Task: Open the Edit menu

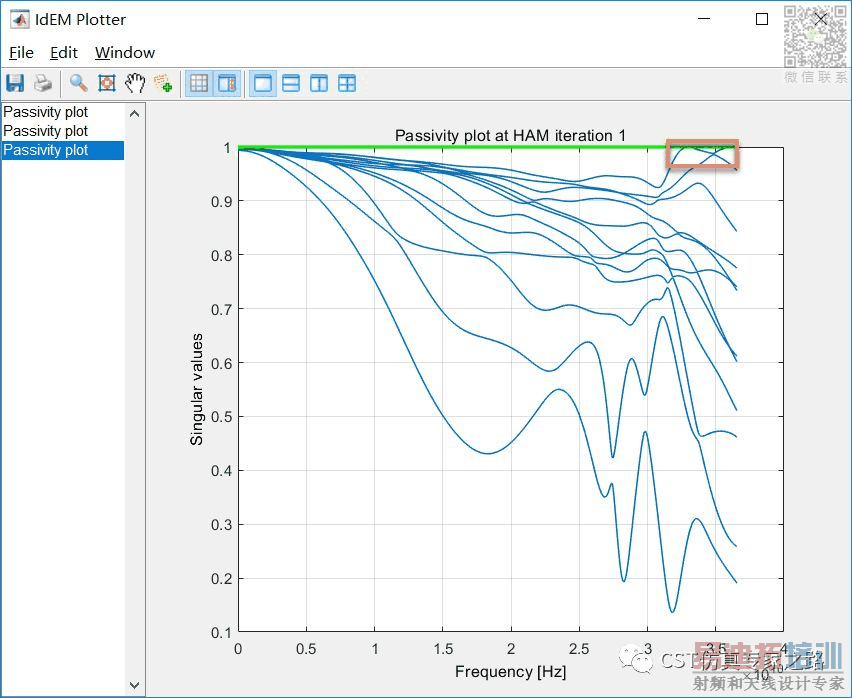Action: coord(64,53)
